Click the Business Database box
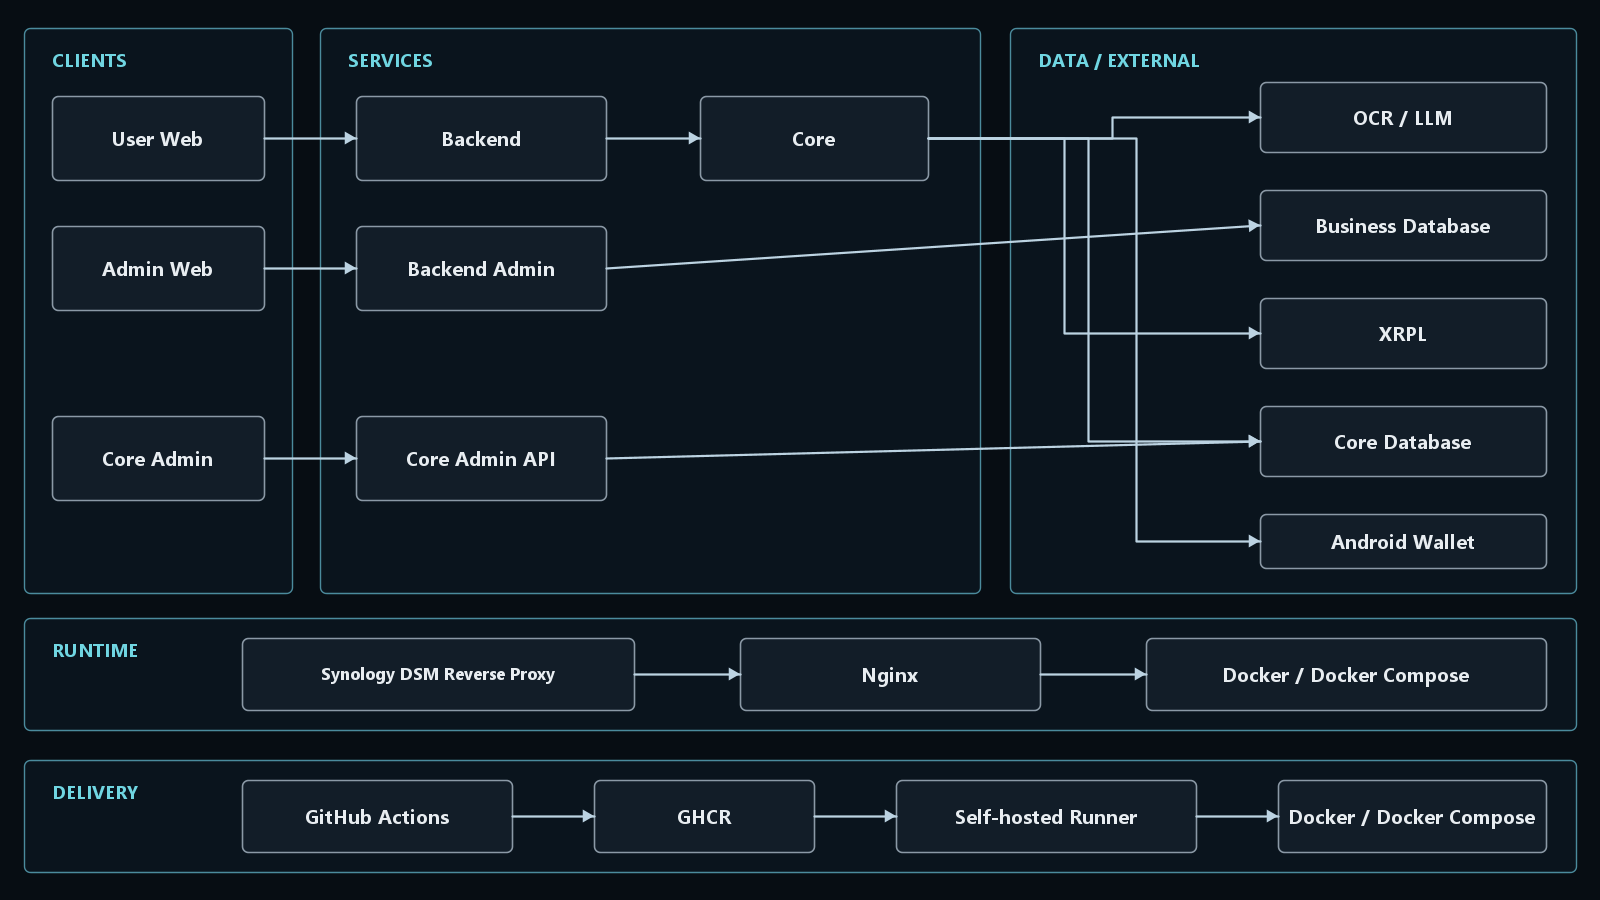1600x900 pixels. [1403, 226]
